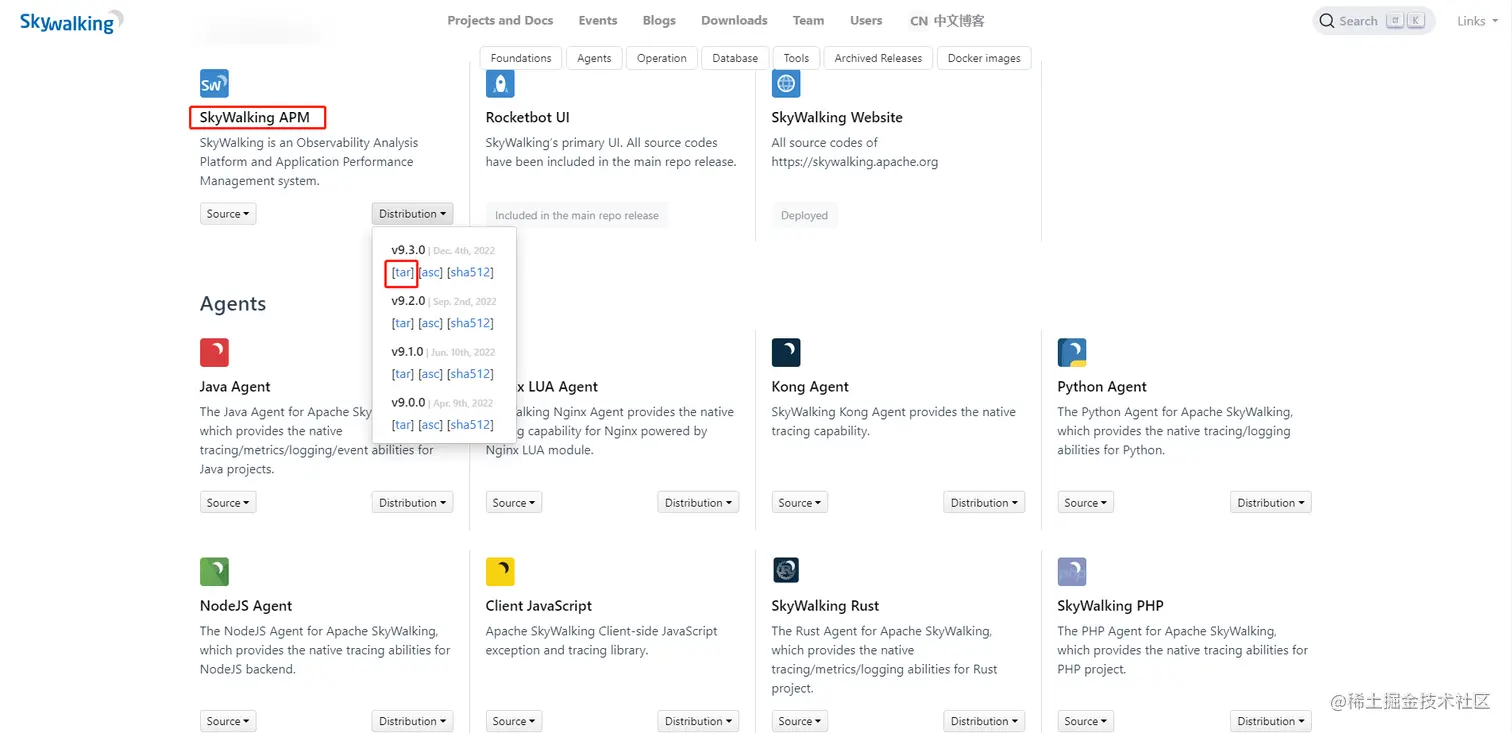Viewport: 1512px width, 733px height.
Task: Click the NodeJS Agent green icon
Action: point(214,571)
